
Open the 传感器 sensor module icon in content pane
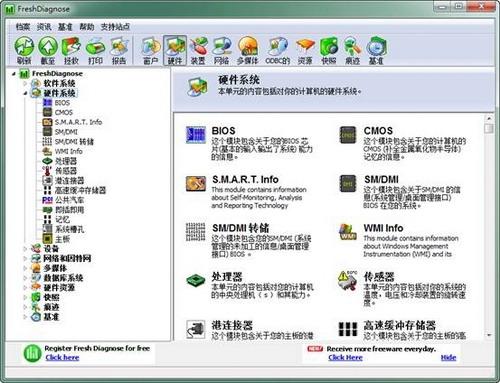click(x=348, y=280)
